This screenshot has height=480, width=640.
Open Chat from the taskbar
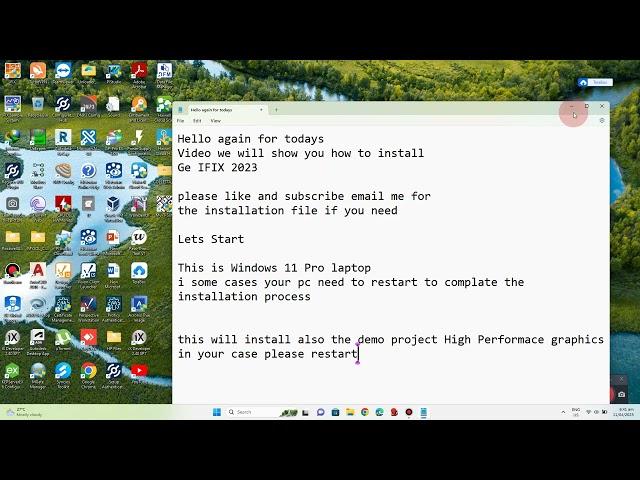pos(320,412)
